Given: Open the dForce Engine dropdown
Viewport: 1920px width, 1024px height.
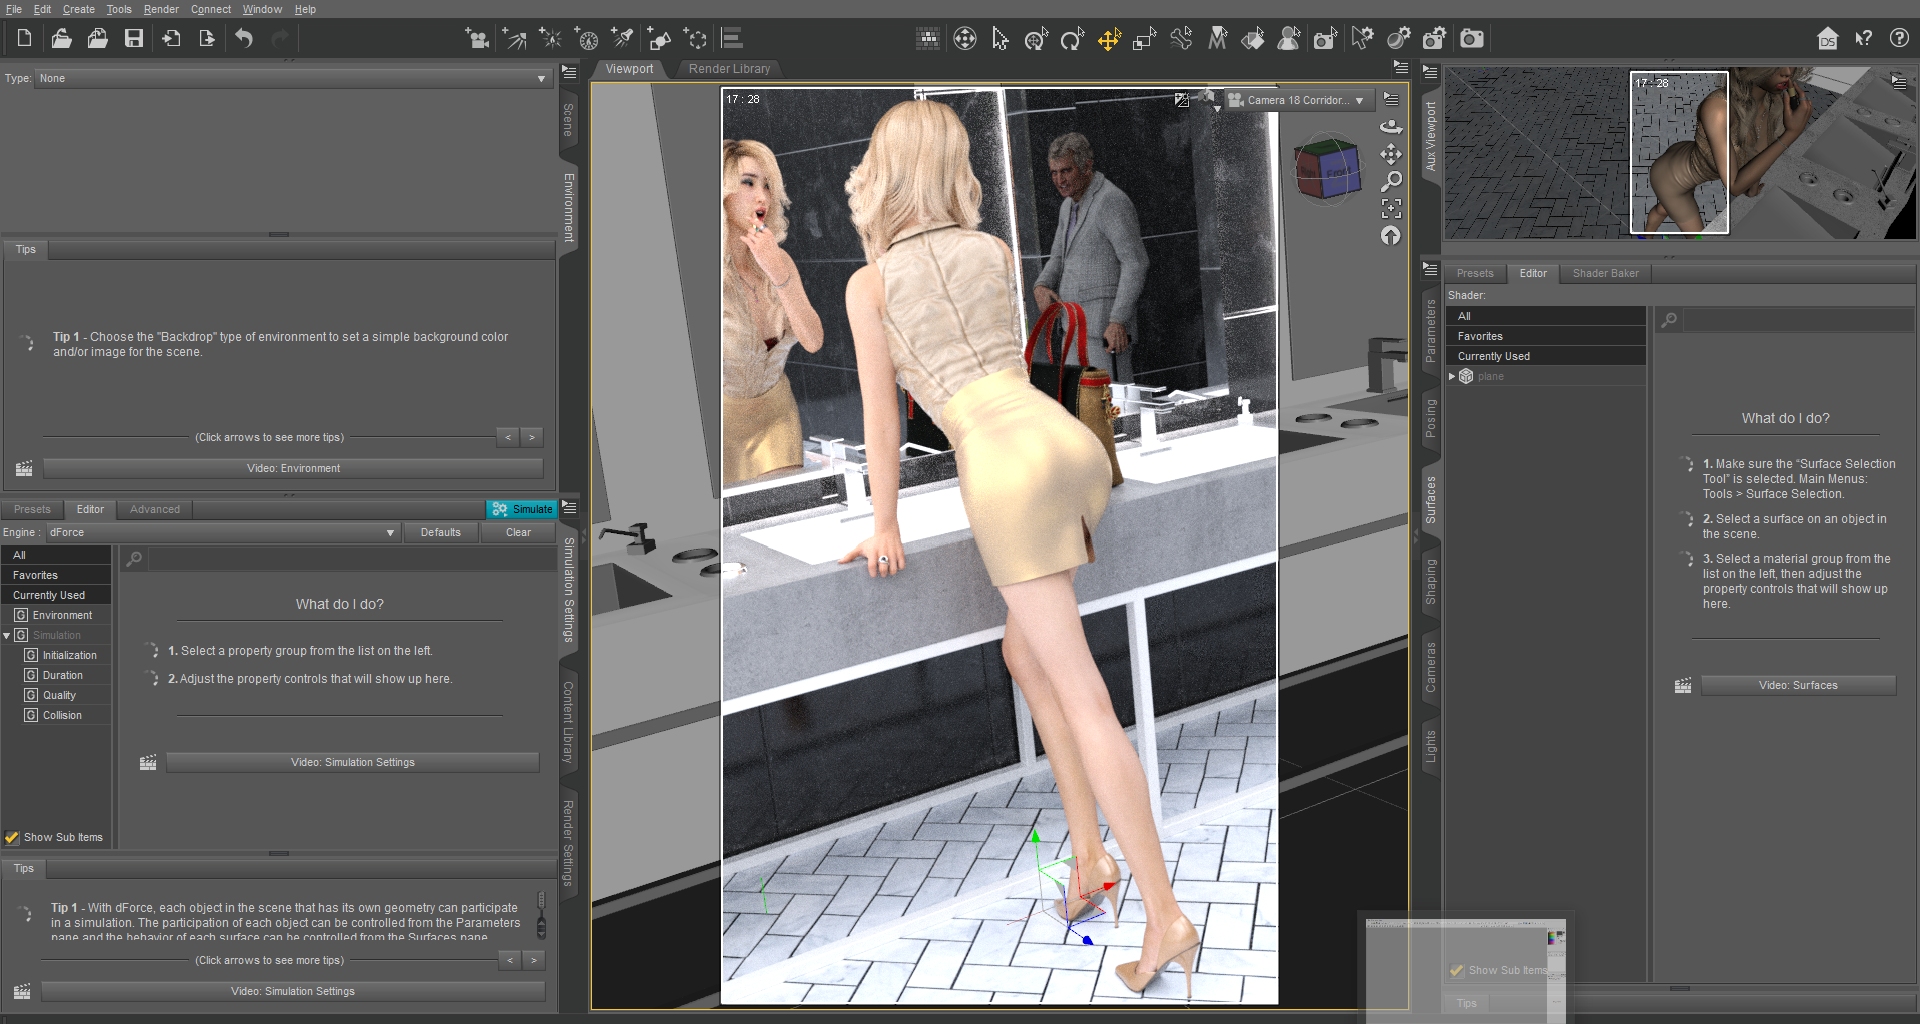Looking at the screenshot, I should (222, 533).
